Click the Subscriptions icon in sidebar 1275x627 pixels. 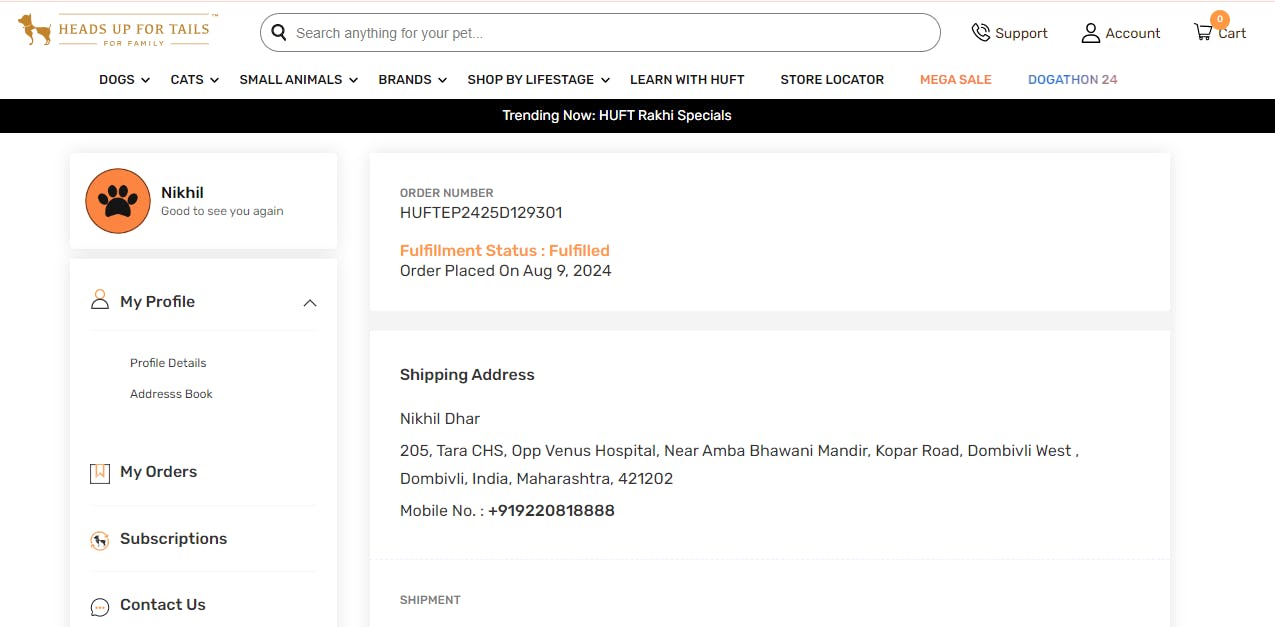pyautogui.click(x=100, y=541)
